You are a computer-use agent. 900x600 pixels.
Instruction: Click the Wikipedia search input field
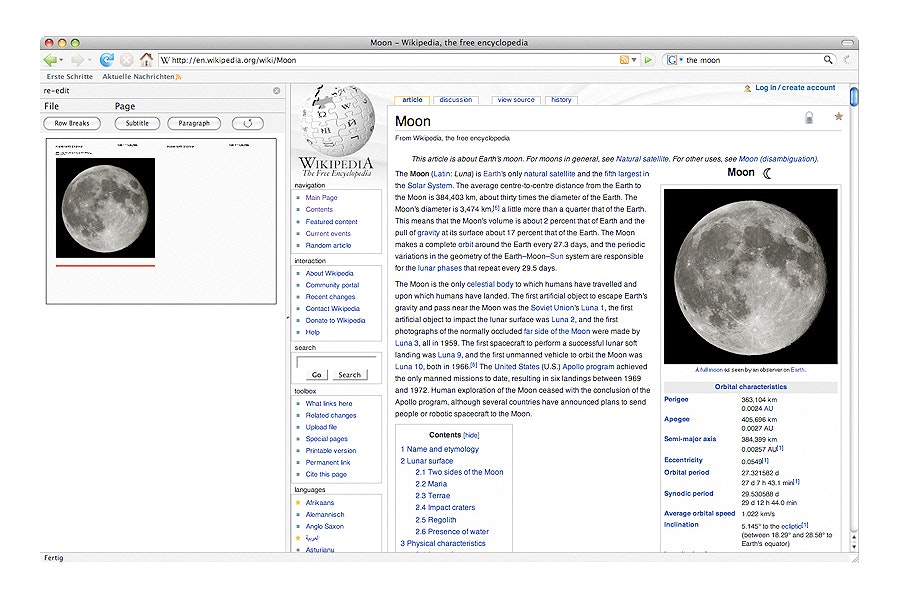click(x=336, y=361)
